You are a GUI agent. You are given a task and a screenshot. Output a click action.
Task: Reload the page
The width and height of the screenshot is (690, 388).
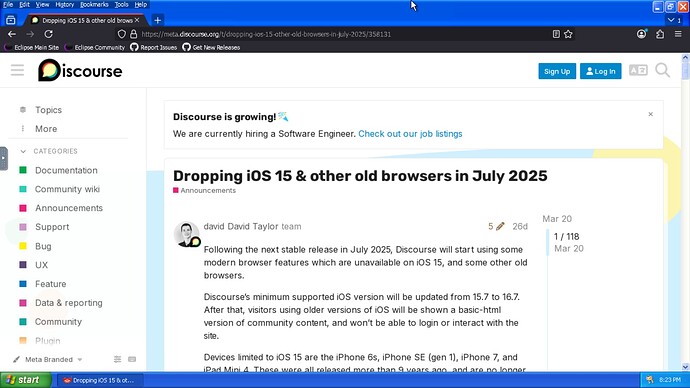pyautogui.click(x=48, y=34)
